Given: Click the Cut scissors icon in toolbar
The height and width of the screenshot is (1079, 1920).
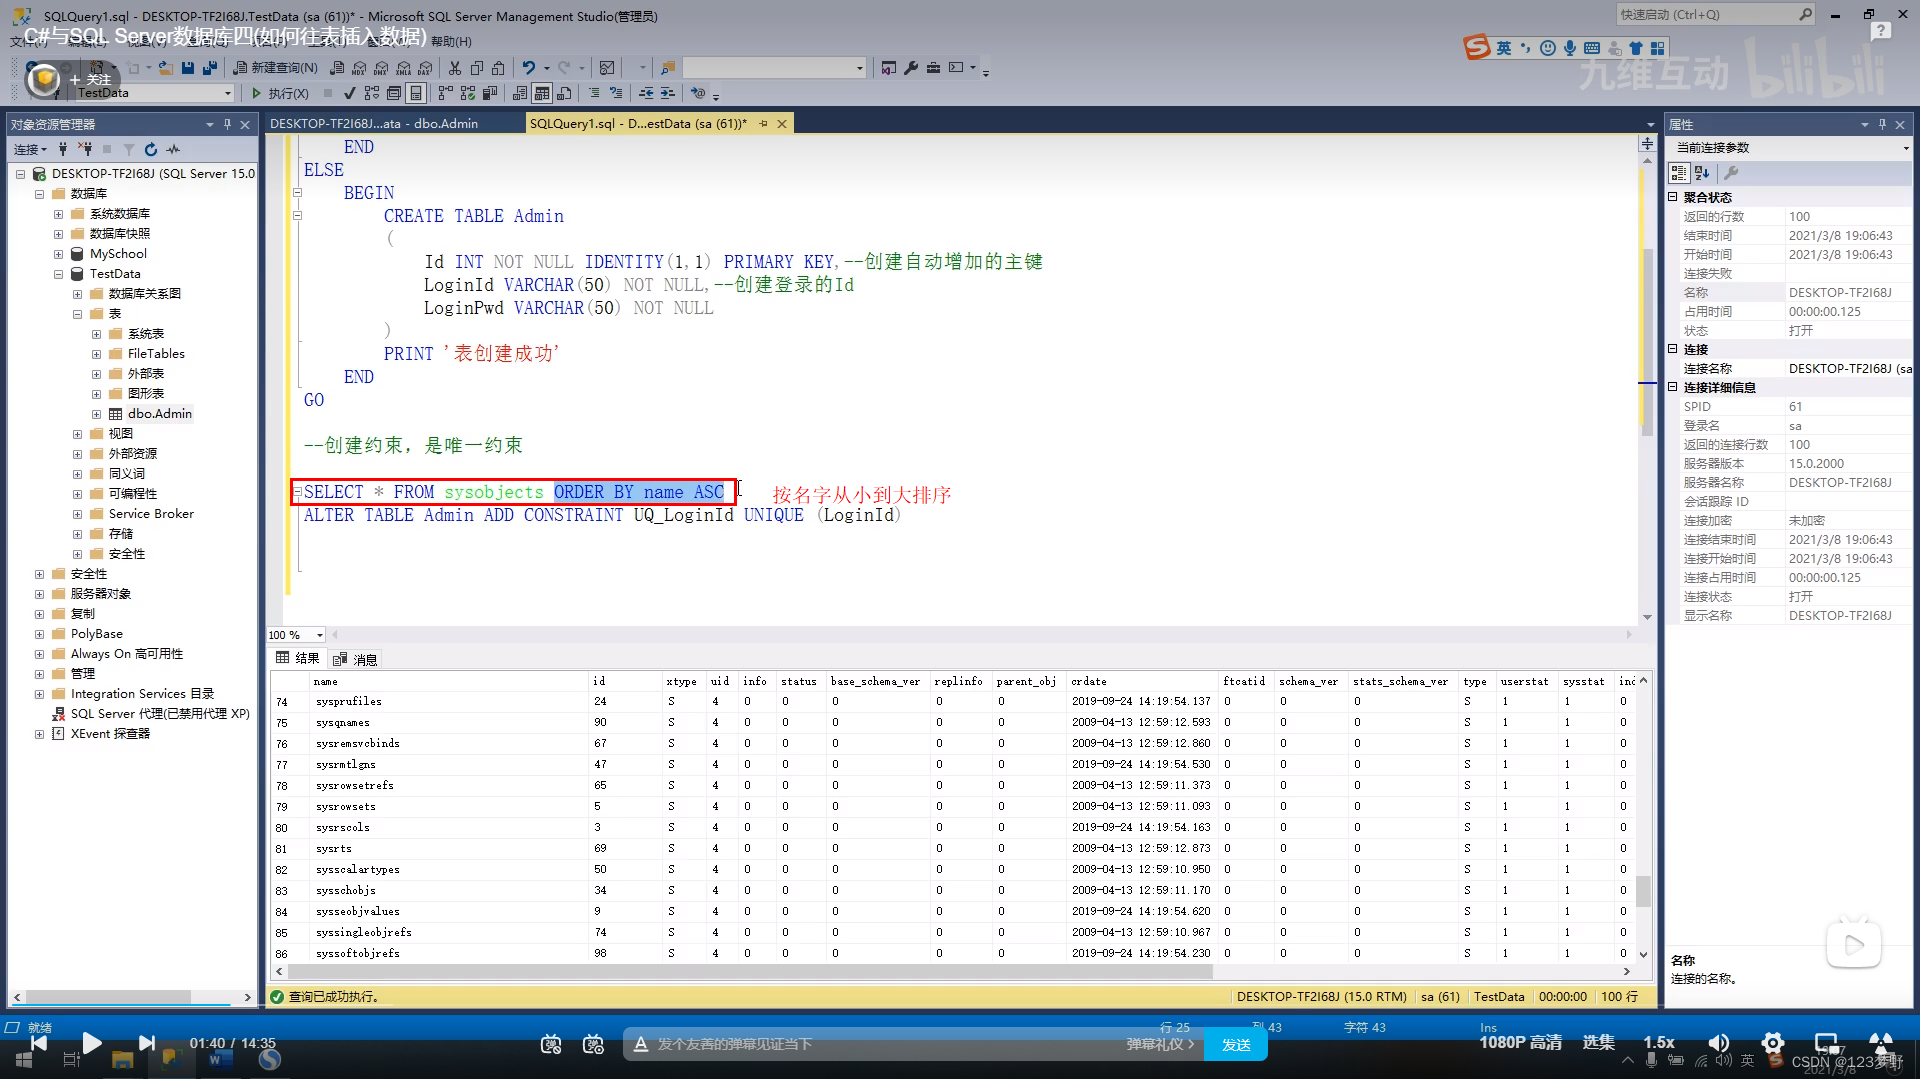Looking at the screenshot, I should tap(455, 68).
